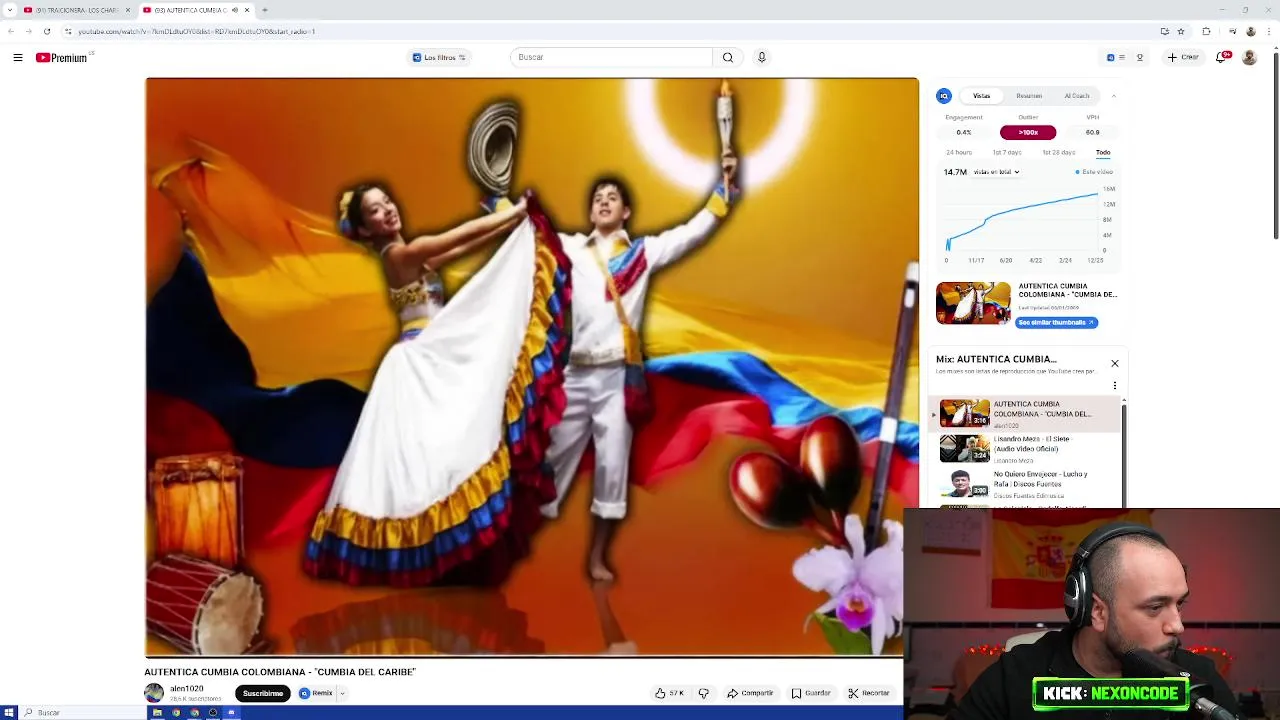Open a new browser tab
1280x720 pixels.
click(x=265, y=10)
